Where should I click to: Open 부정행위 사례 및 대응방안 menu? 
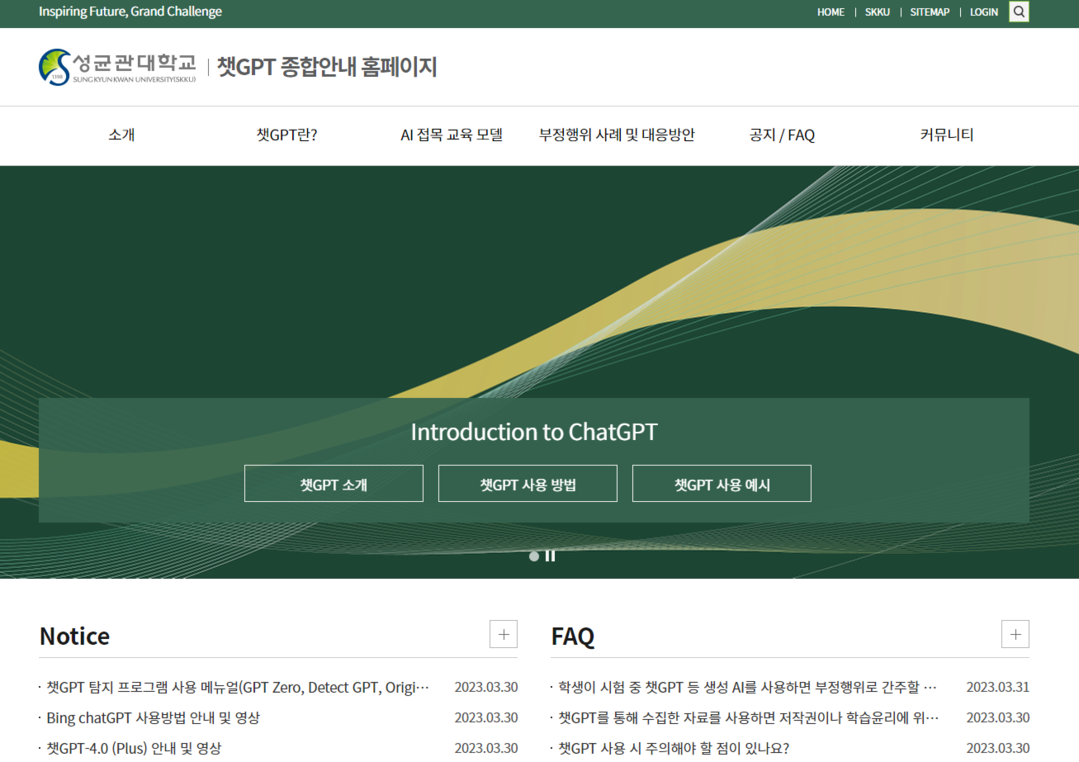pos(616,135)
